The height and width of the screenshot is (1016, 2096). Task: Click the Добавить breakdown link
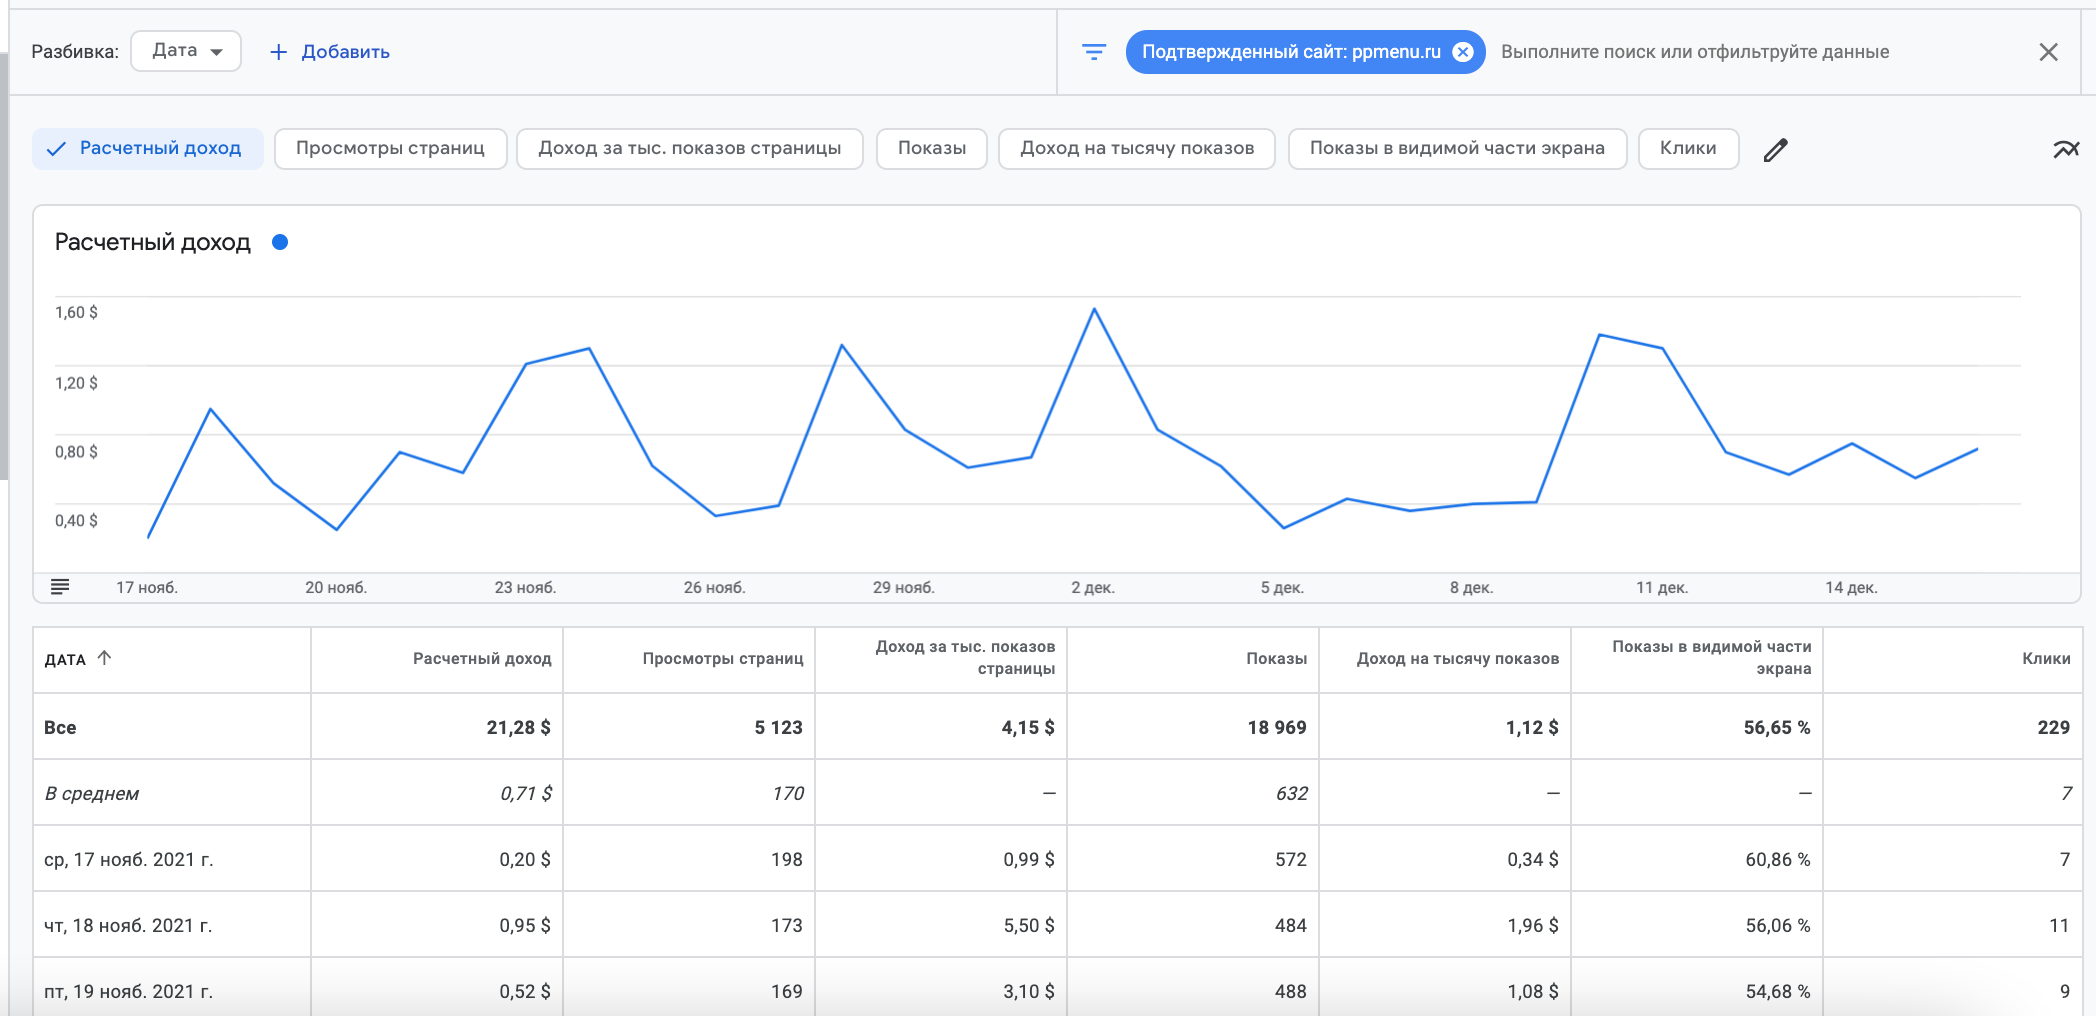point(345,52)
